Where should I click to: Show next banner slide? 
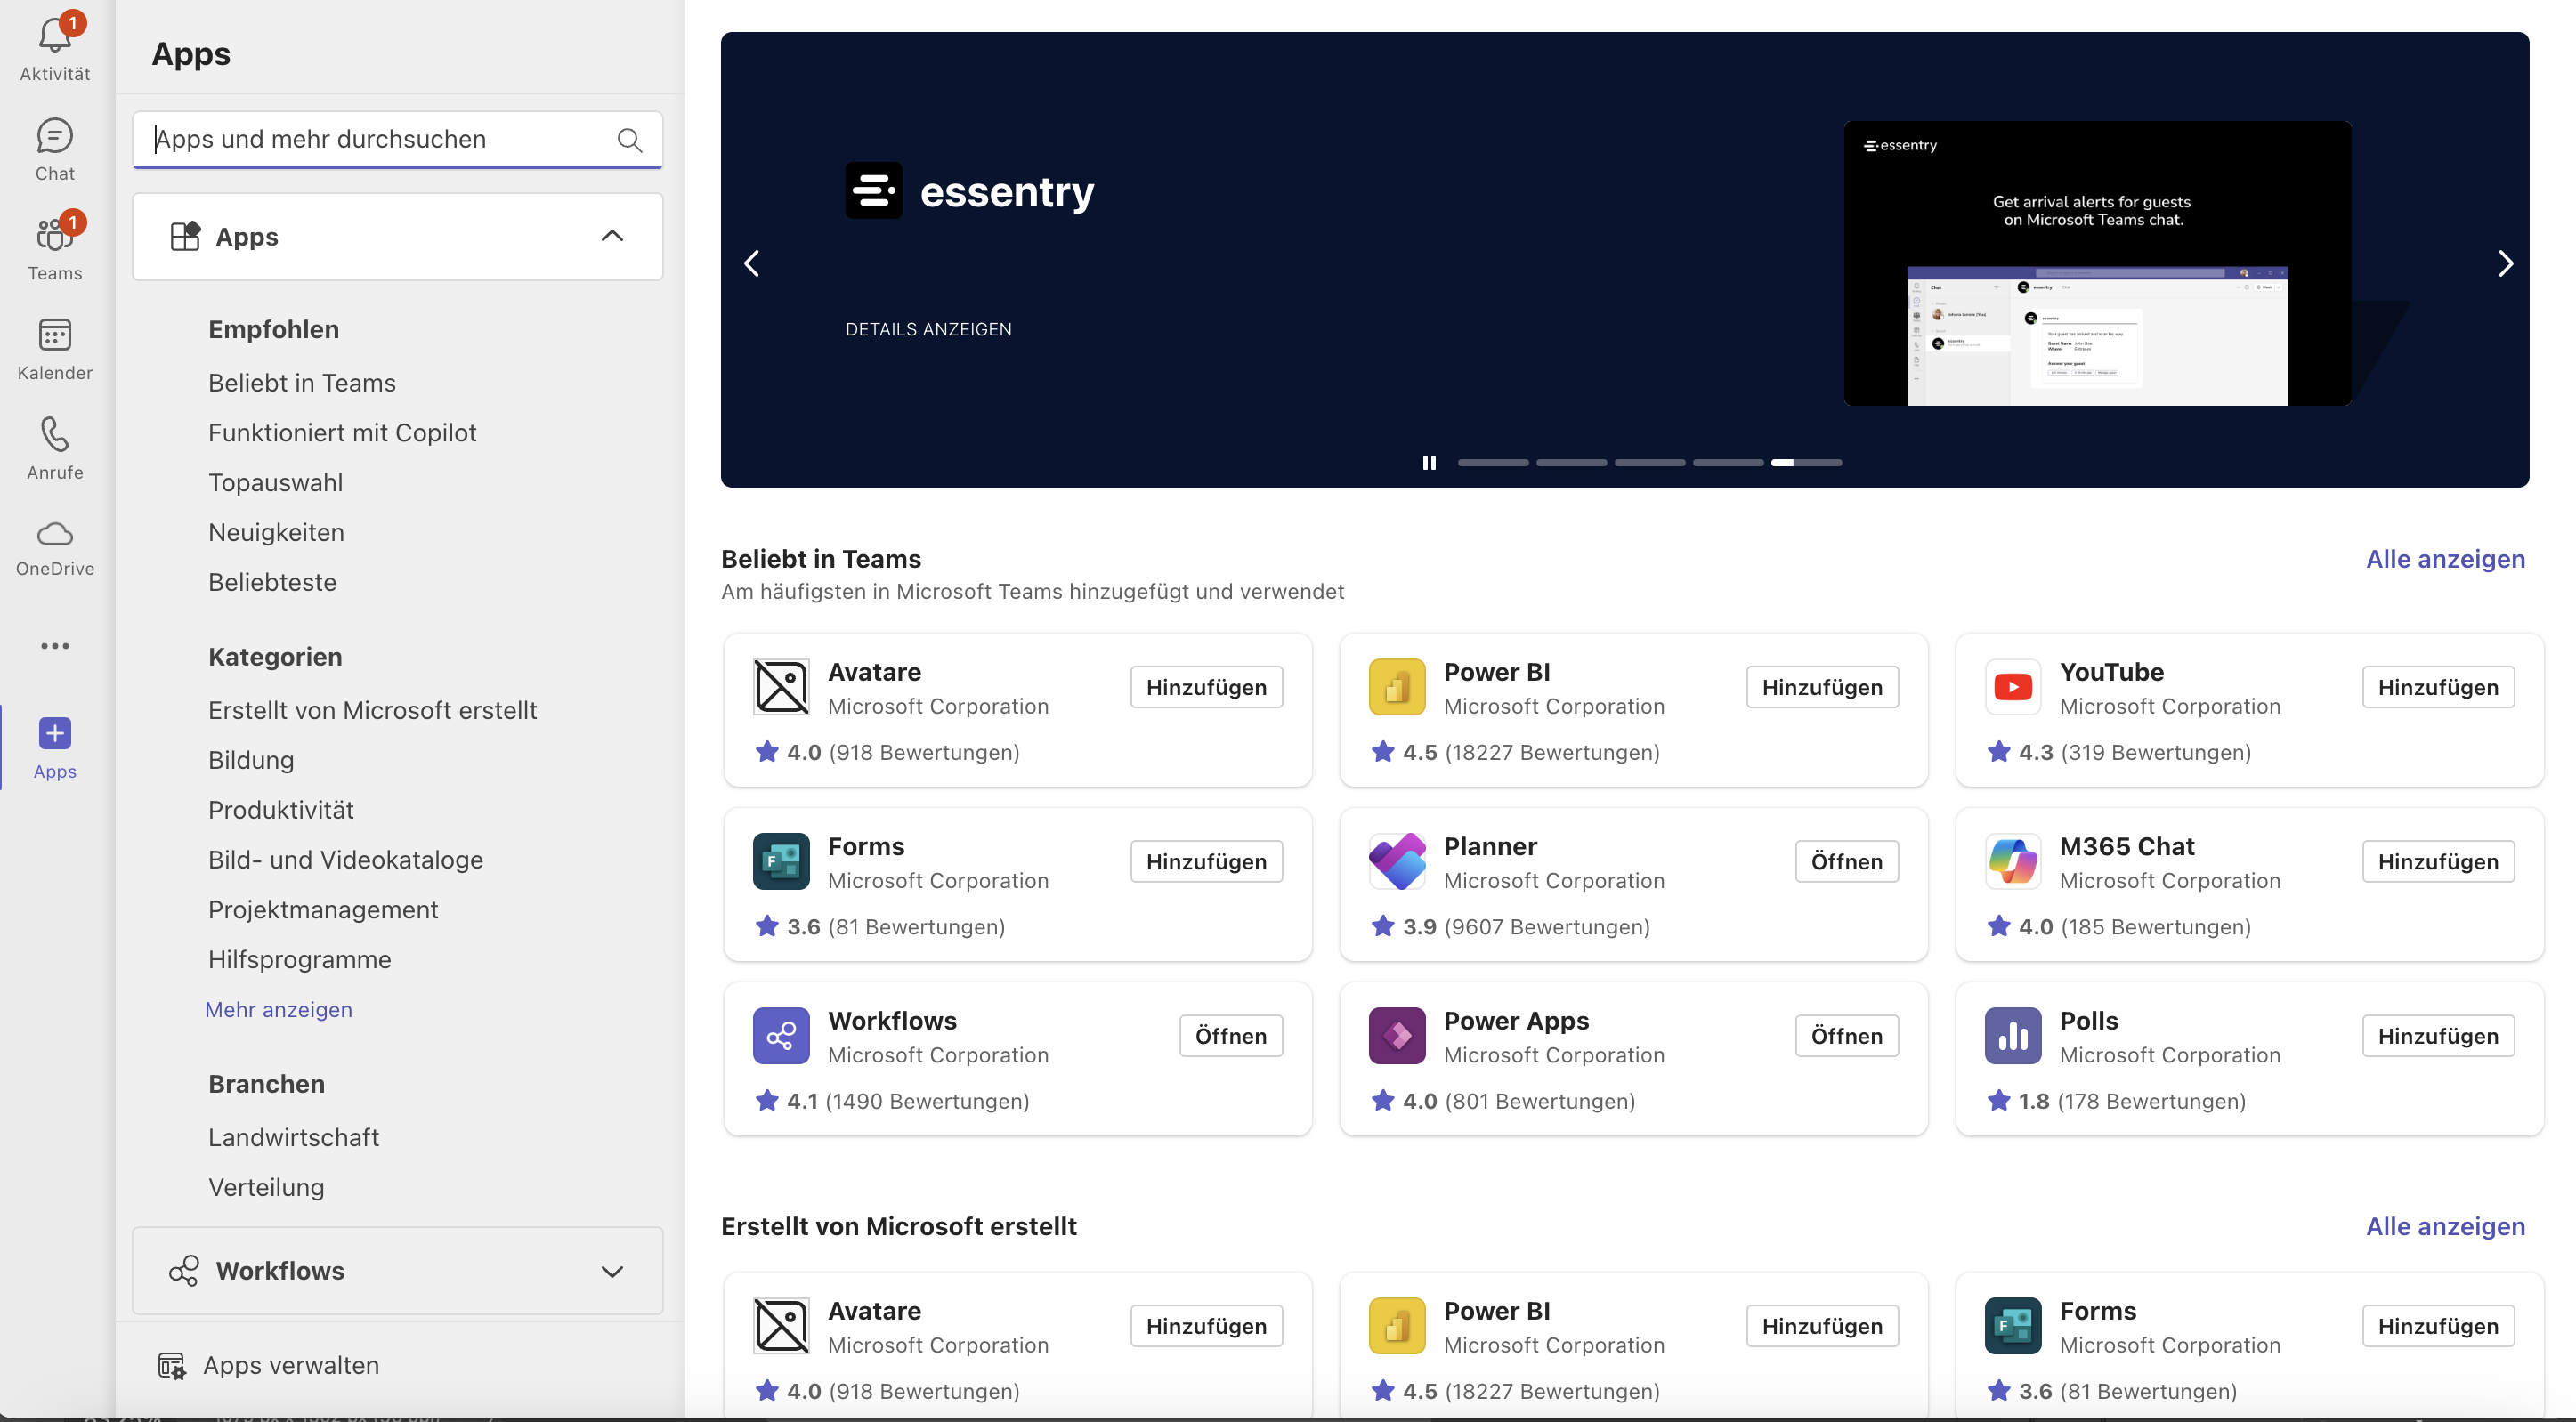tap(2504, 263)
